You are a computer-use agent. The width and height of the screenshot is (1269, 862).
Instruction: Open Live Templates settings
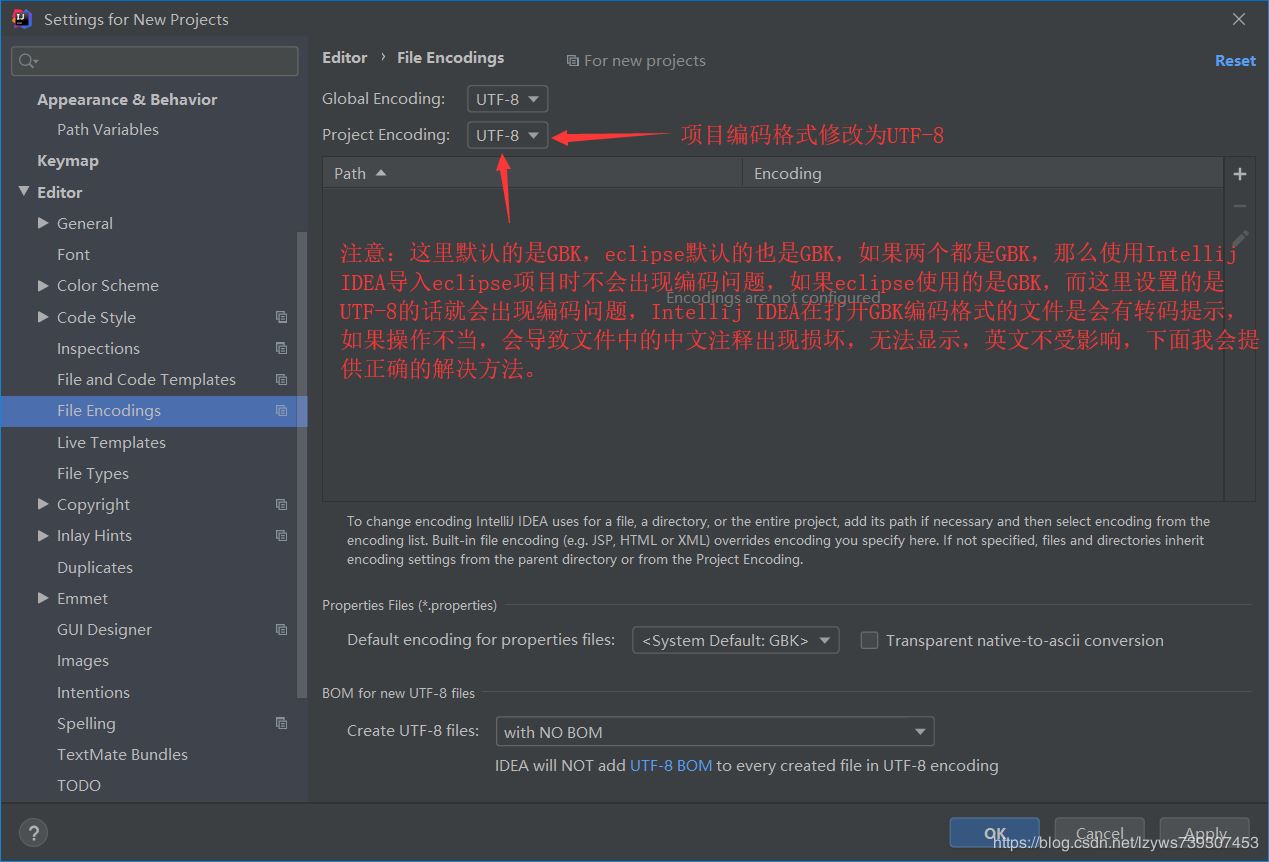(x=111, y=442)
